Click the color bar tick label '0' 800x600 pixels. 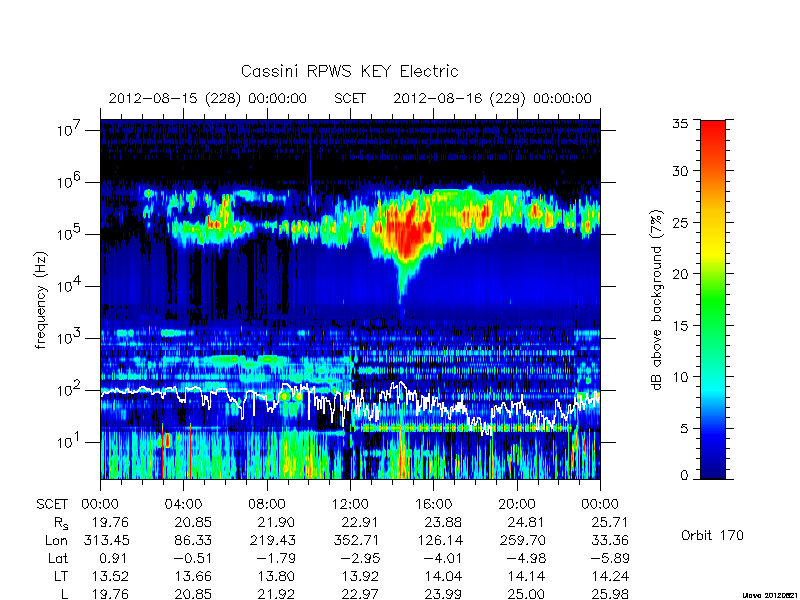click(684, 475)
